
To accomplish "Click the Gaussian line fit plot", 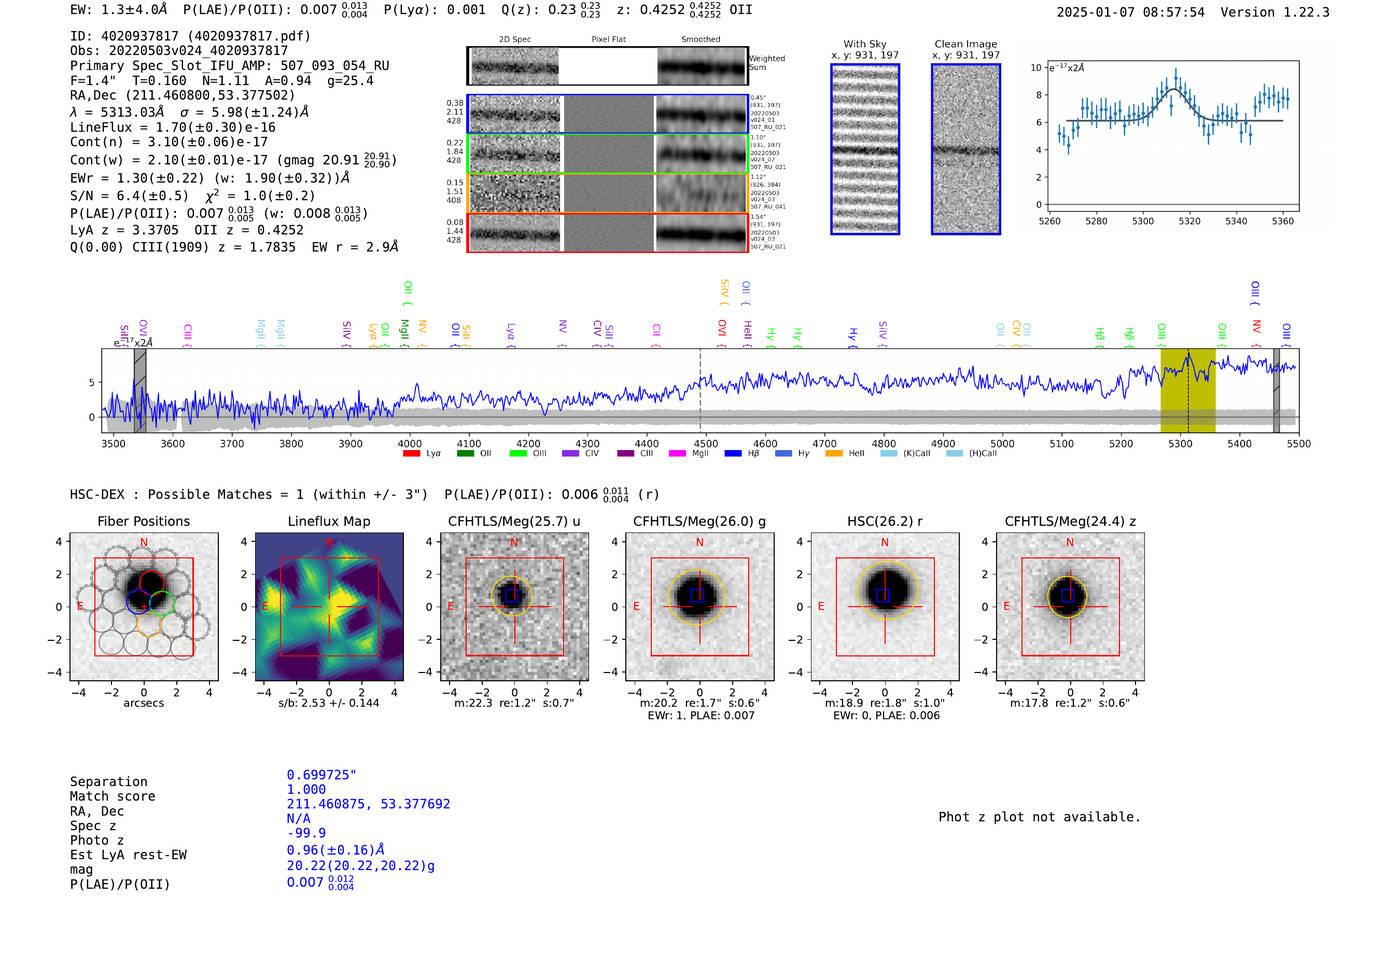I will click(x=1171, y=135).
